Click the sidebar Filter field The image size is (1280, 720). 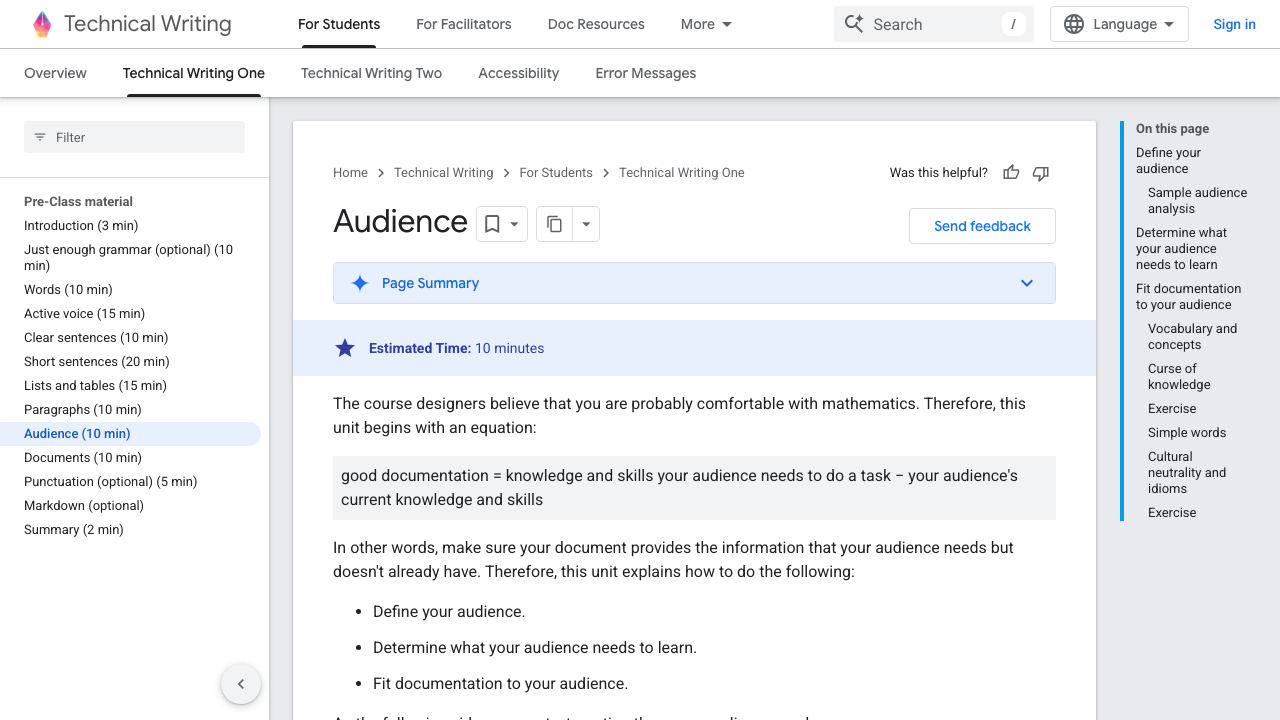[x=134, y=137]
